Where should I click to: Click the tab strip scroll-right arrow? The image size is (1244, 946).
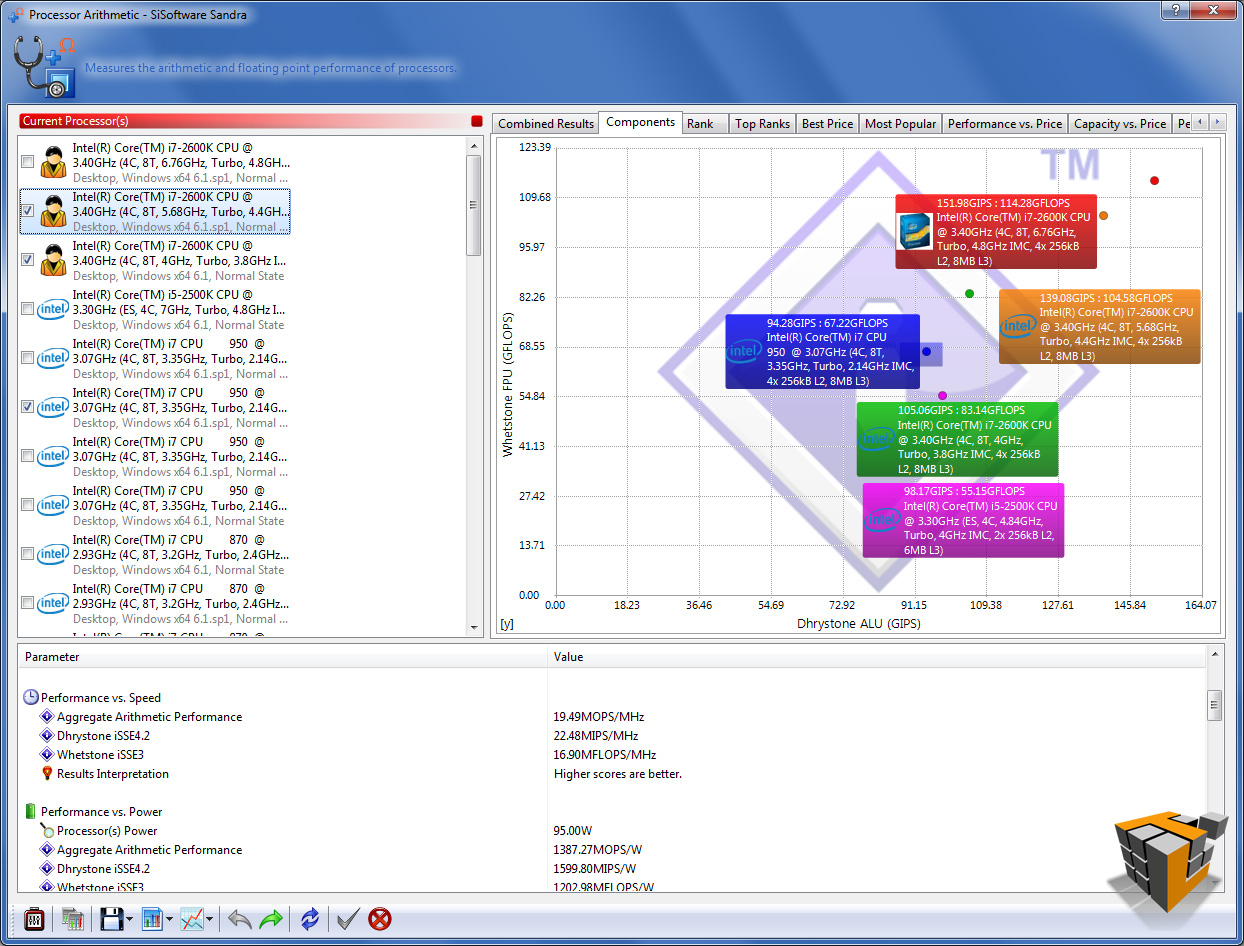1217,122
